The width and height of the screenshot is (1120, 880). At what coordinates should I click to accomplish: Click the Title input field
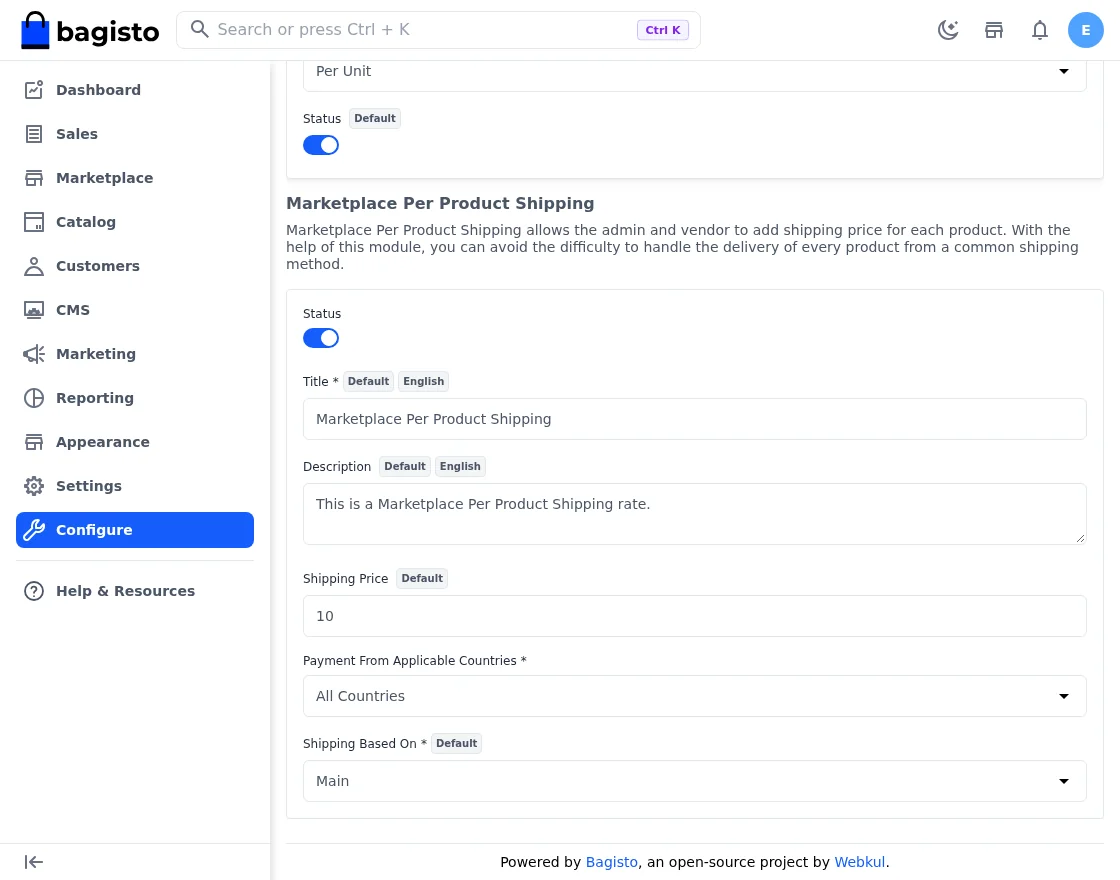pyautogui.click(x=694, y=419)
